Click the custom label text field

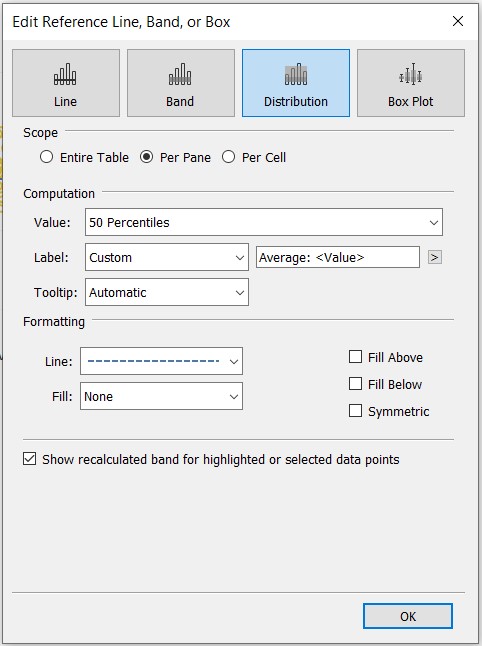[x=338, y=257]
